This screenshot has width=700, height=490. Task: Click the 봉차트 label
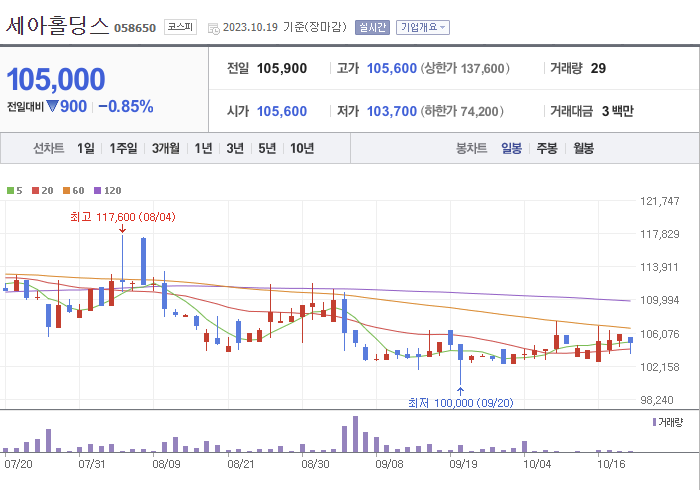471,148
